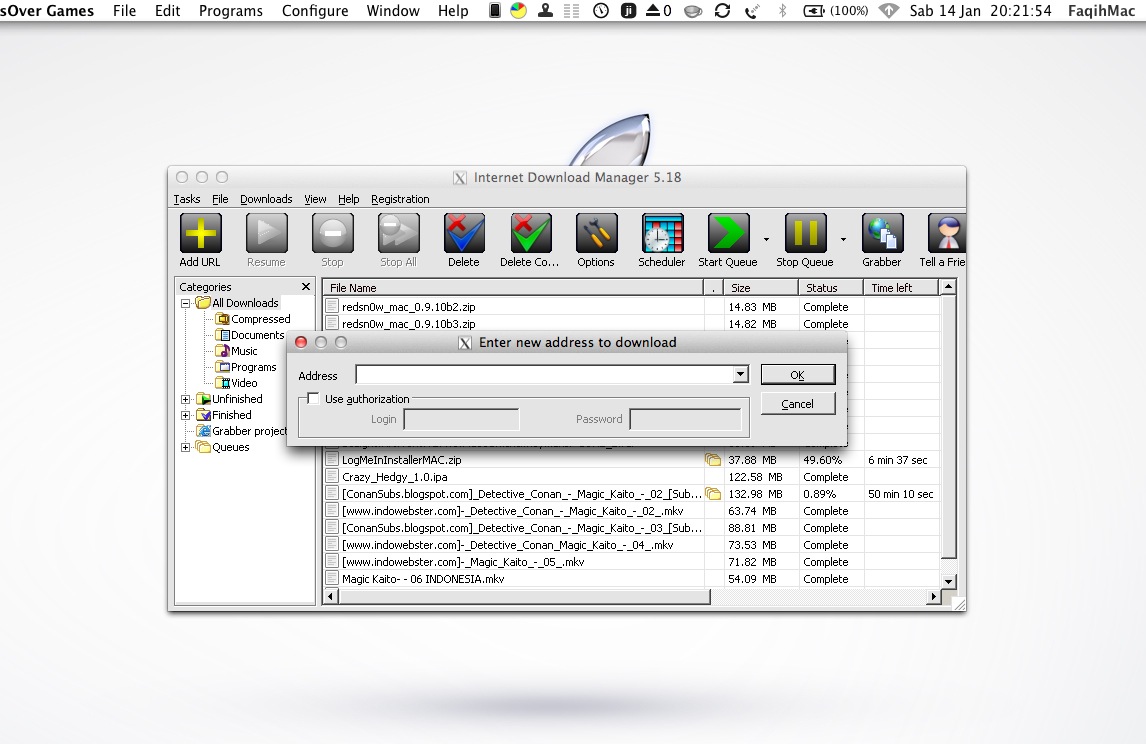
Task: Select the Video category folder
Action: point(236,384)
